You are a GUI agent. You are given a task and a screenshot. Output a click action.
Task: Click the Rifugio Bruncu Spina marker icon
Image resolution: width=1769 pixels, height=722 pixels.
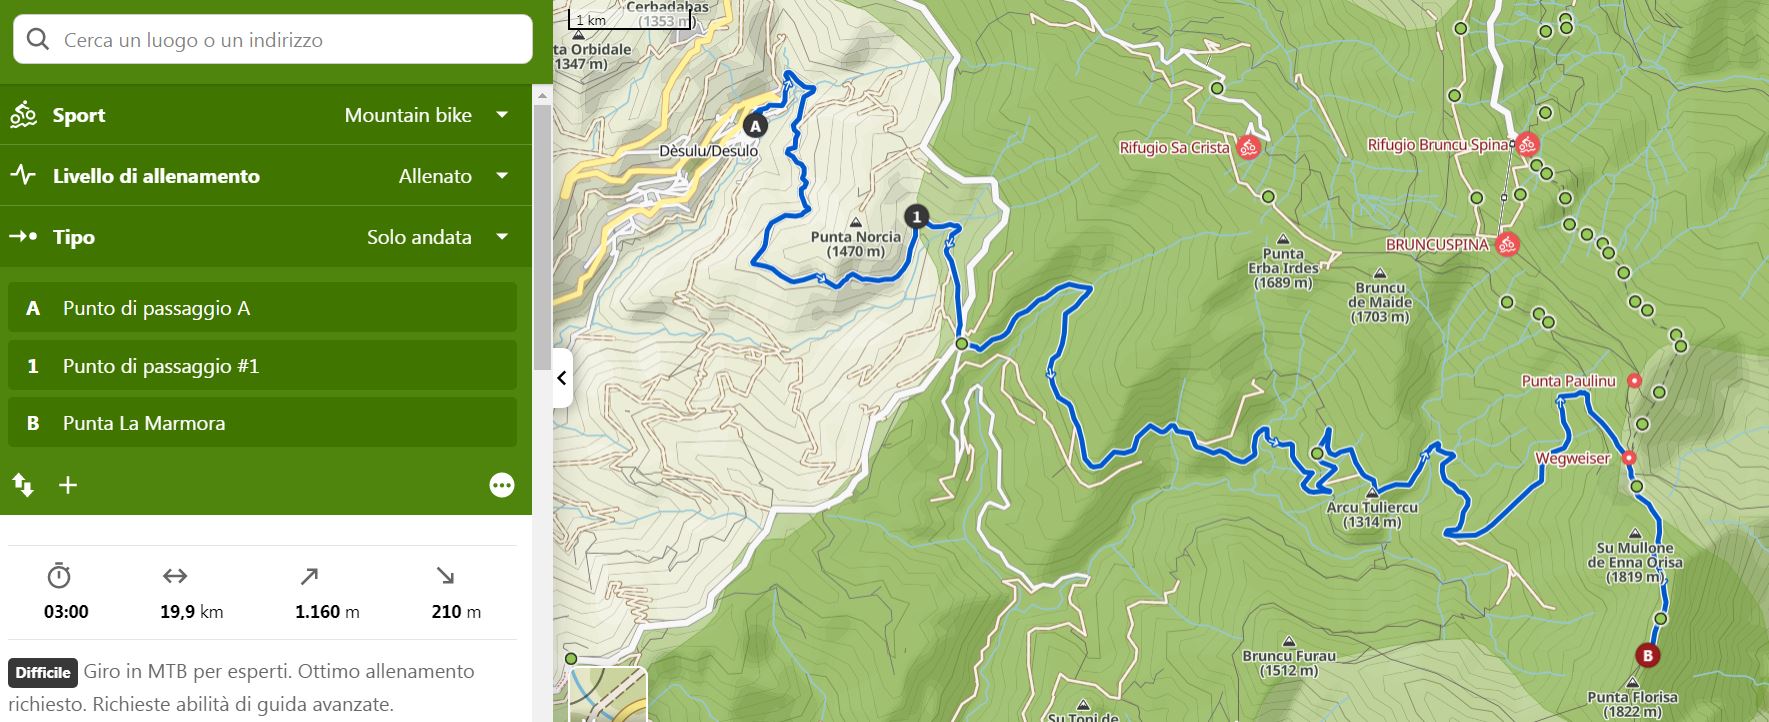click(1526, 144)
